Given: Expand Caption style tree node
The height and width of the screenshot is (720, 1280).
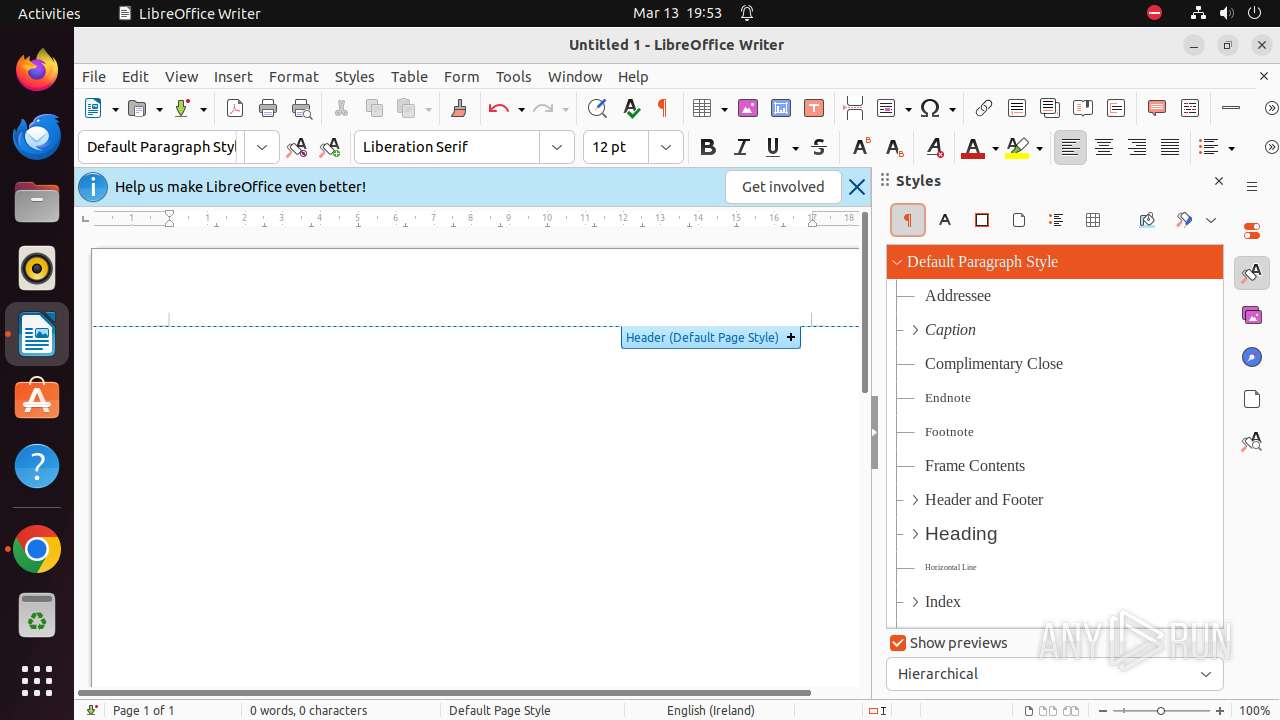Looking at the screenshot, I should pos(915,330).
